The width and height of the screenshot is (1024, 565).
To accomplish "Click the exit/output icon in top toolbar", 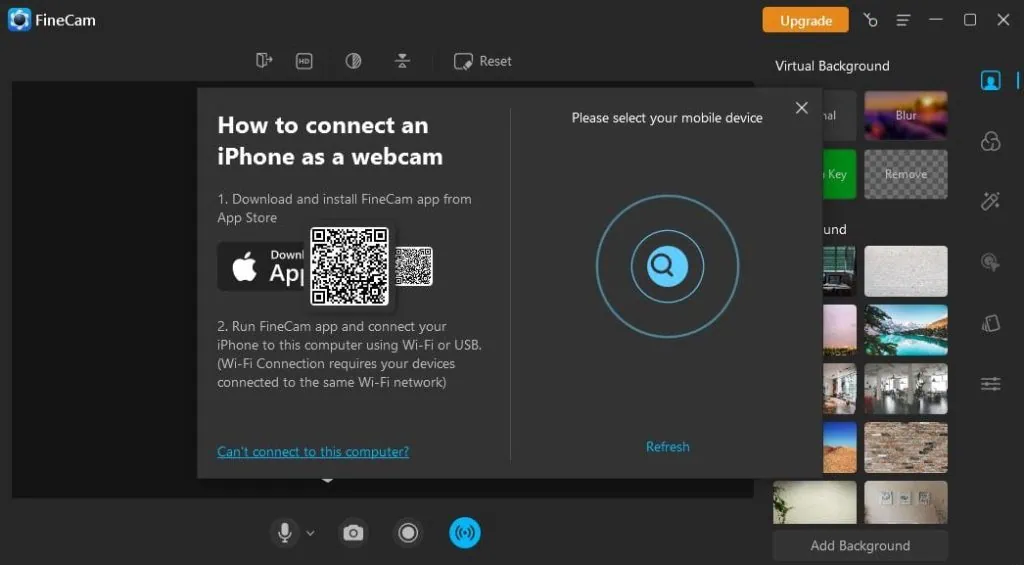I will [264, 61].
